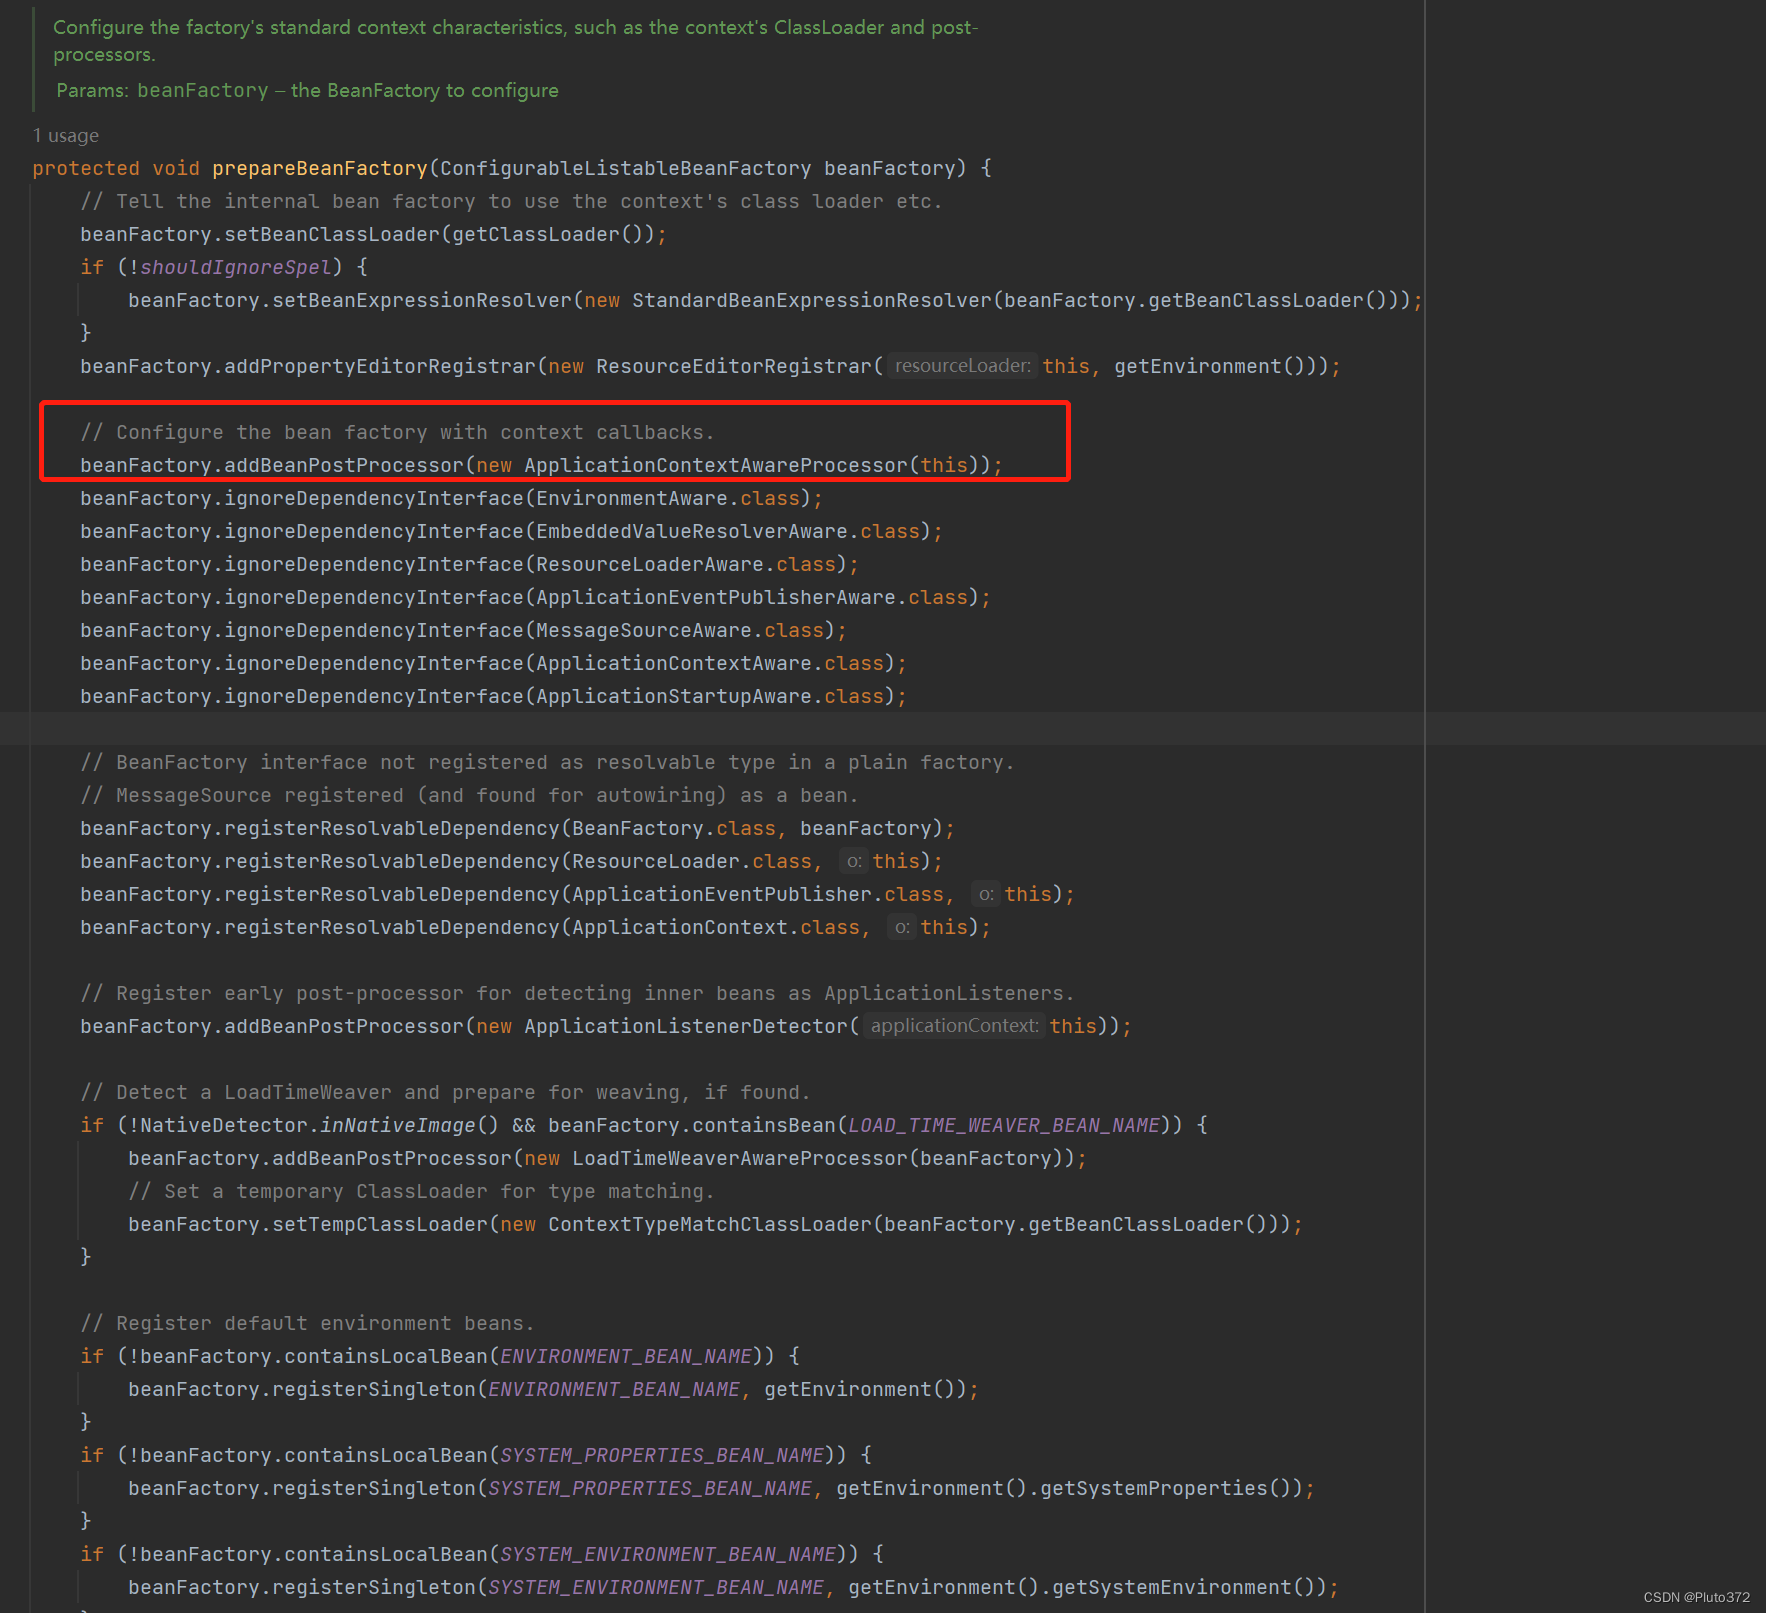Click ENVIRONMENT_BEAN_NAME inside containsLocalBean call
The height and width of the screenshot is (1613, 1766).
(626, 1356)
